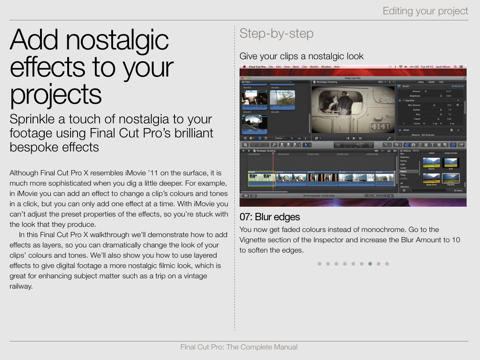Open the Effects browser toolbar icon
This screenshot has width=480, height=360.
coord(407,145)
